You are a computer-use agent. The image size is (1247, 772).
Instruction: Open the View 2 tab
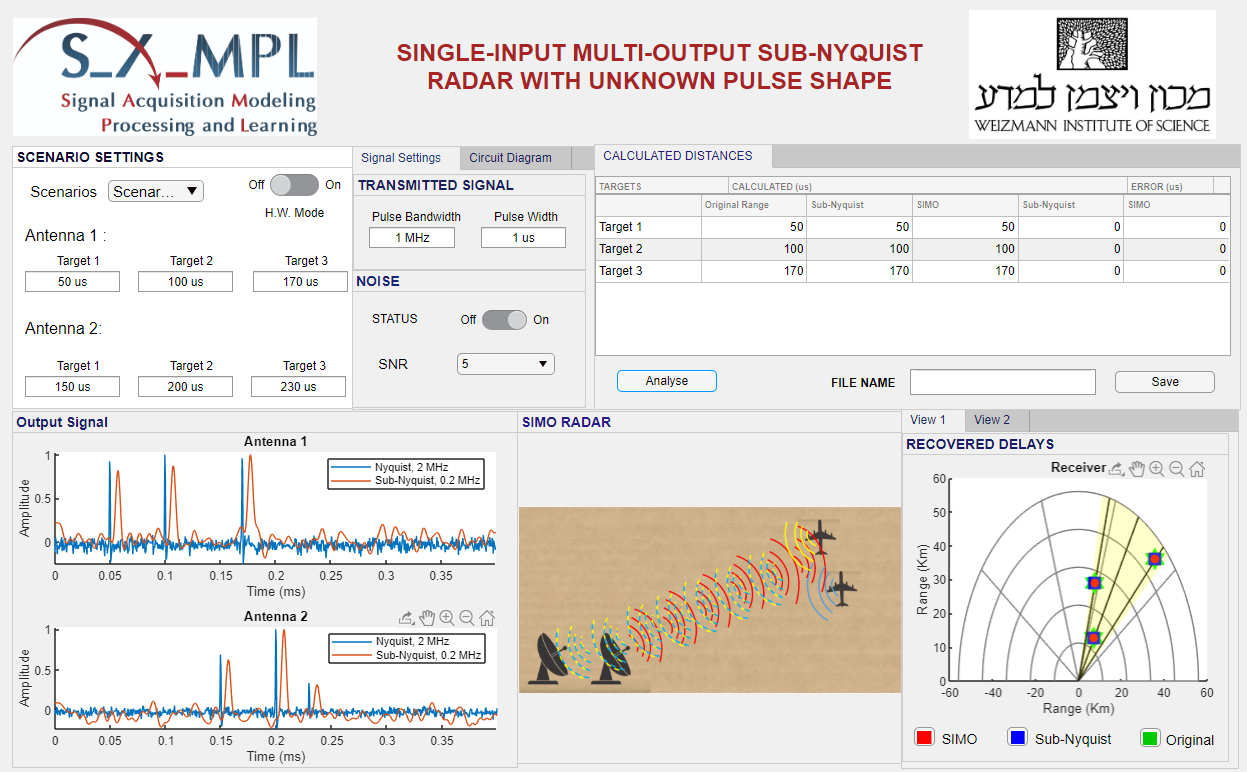pyautogui.click(x=992, y=420)
